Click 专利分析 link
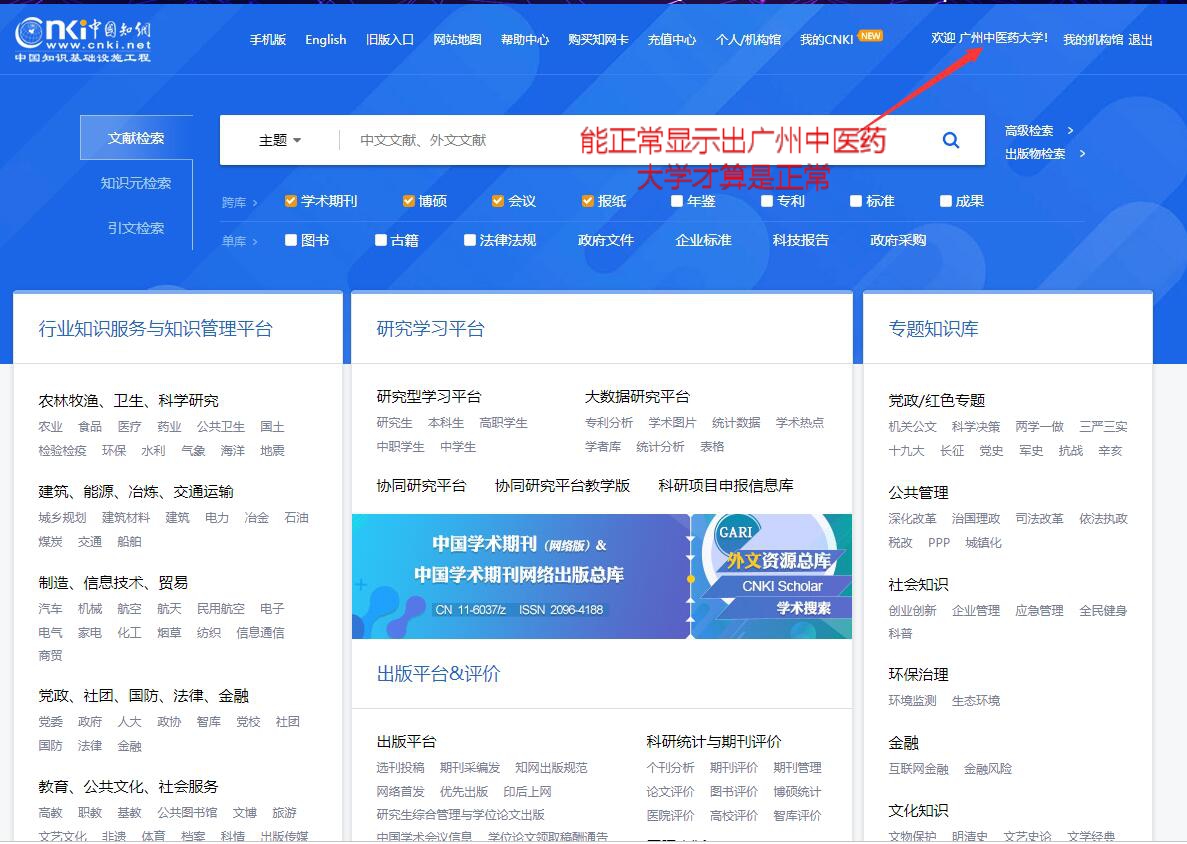Screen dimensions: 1187x844 click(609, 422)
